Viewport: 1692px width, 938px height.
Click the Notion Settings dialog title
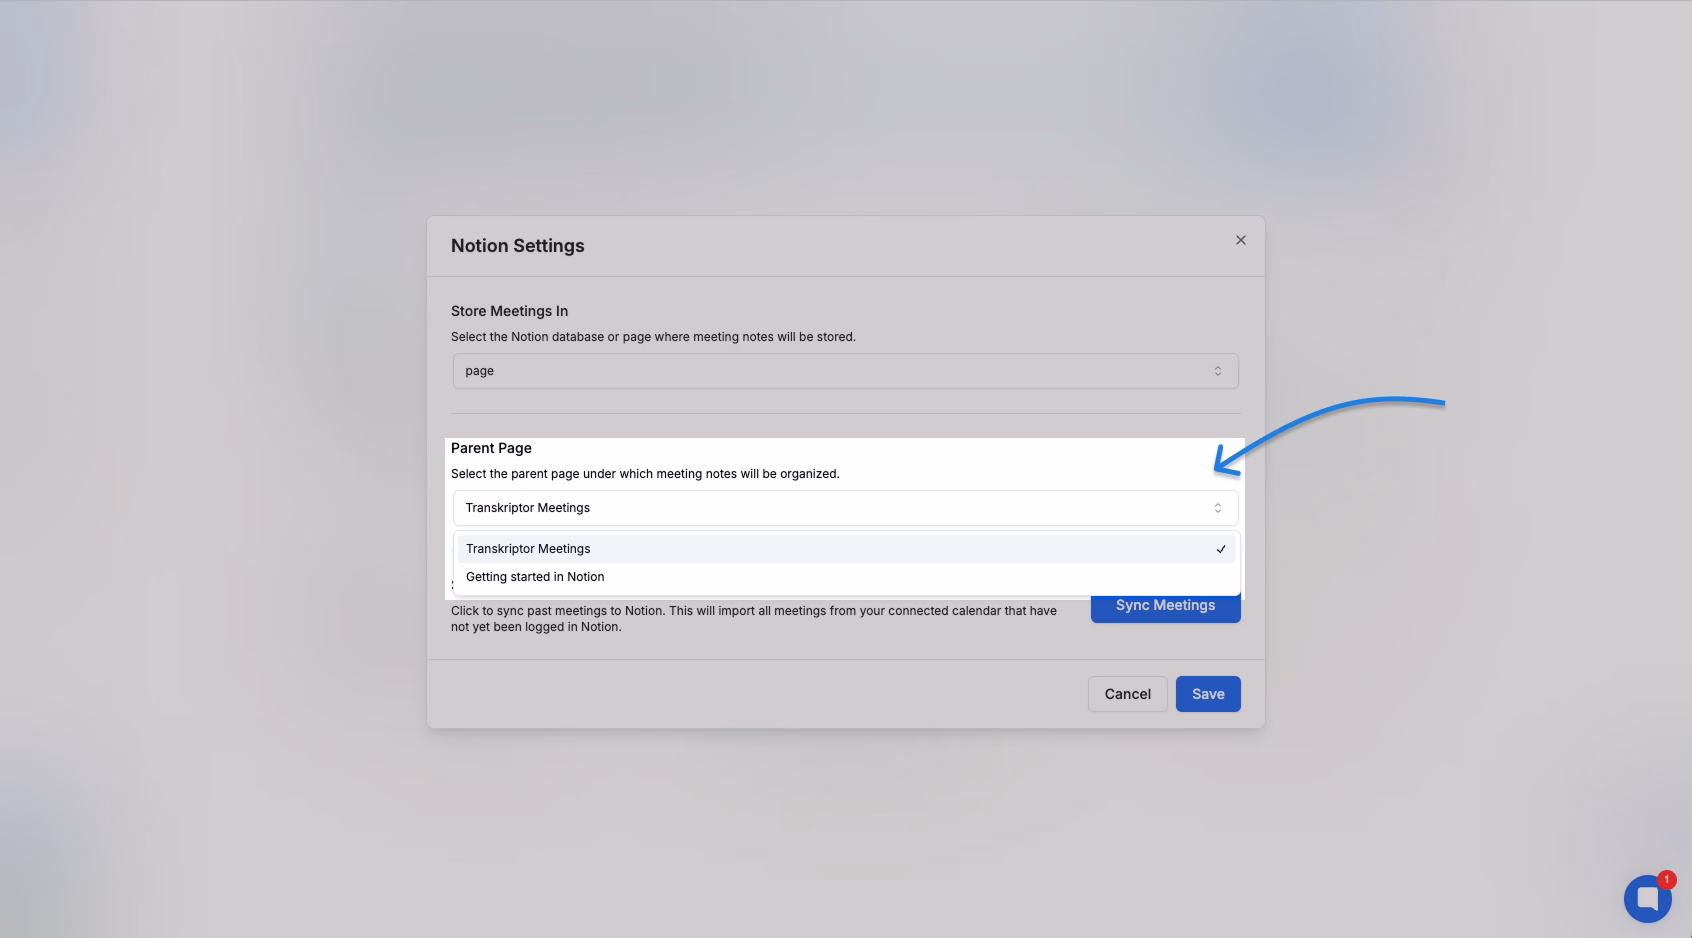tap(517, 246)
